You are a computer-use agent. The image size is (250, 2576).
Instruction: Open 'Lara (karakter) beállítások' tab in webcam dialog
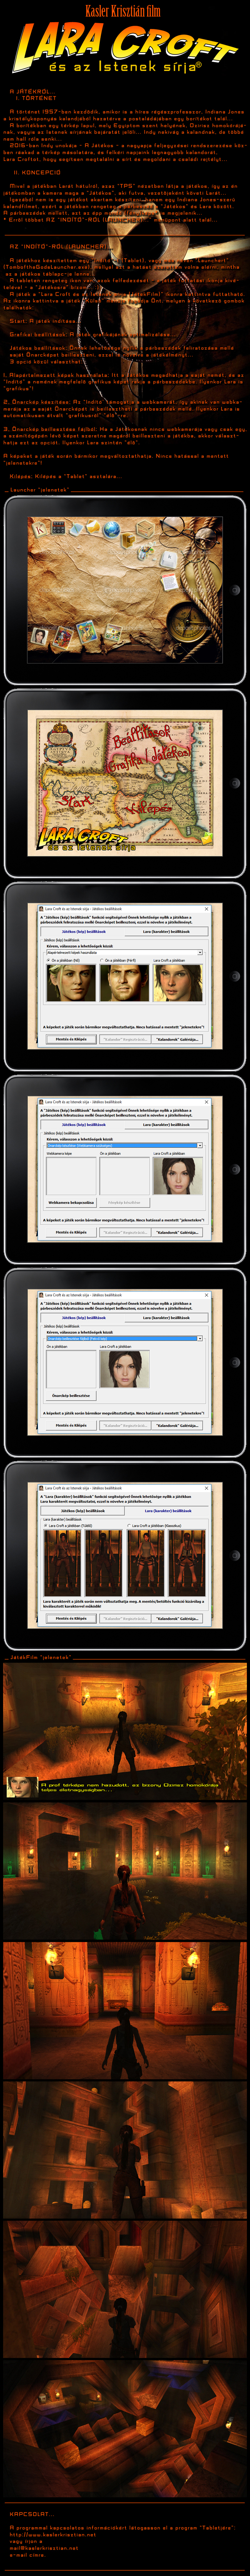coord(166,1125)
